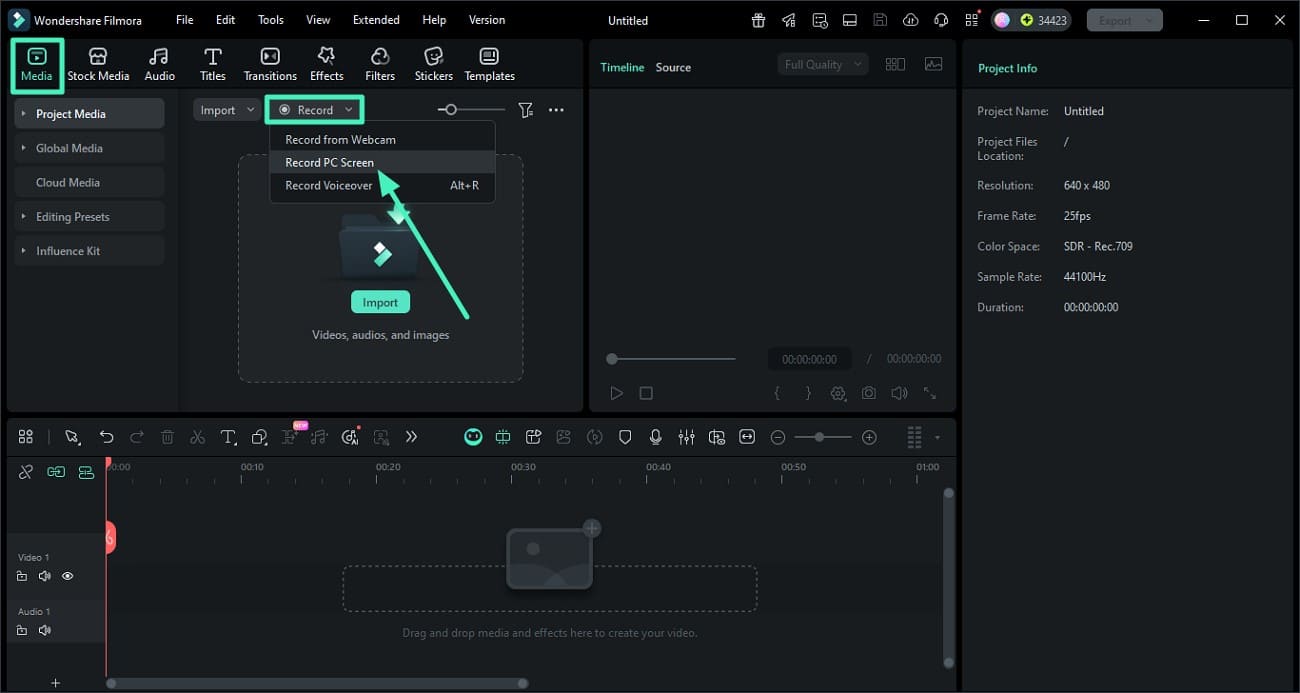1300x693 pixels.
Task: Toggle the green icon beside the smiley face
Action: [503, 437]
